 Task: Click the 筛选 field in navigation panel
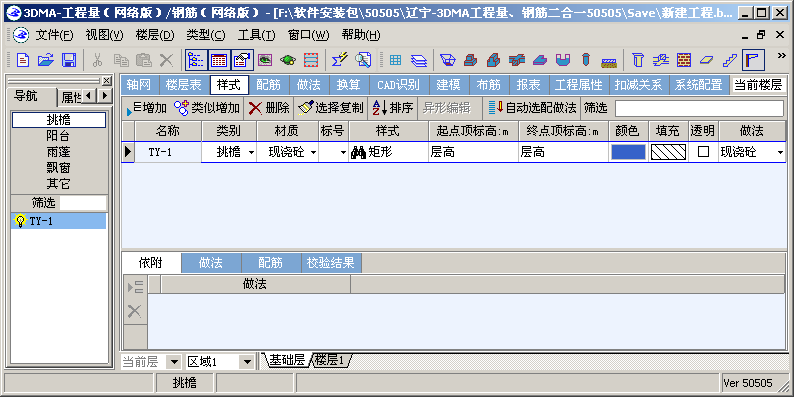83,203
